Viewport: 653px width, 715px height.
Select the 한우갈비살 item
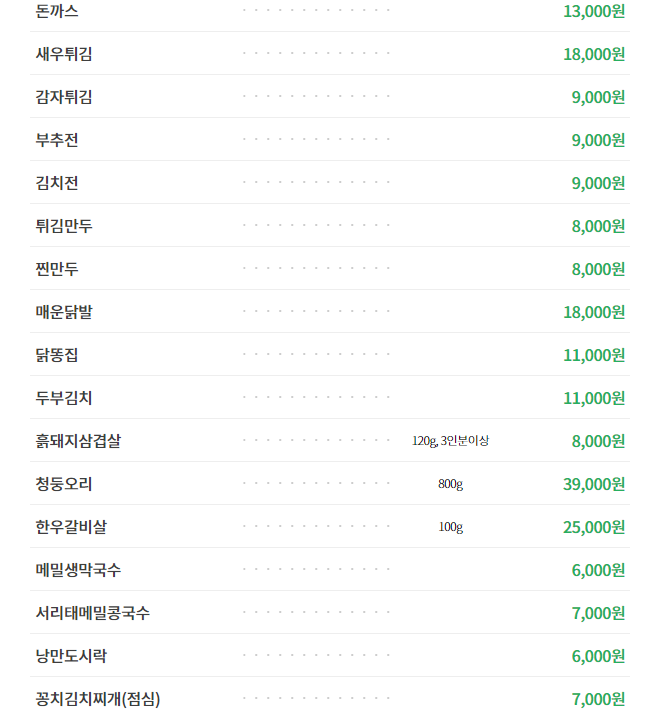(71, 527)
